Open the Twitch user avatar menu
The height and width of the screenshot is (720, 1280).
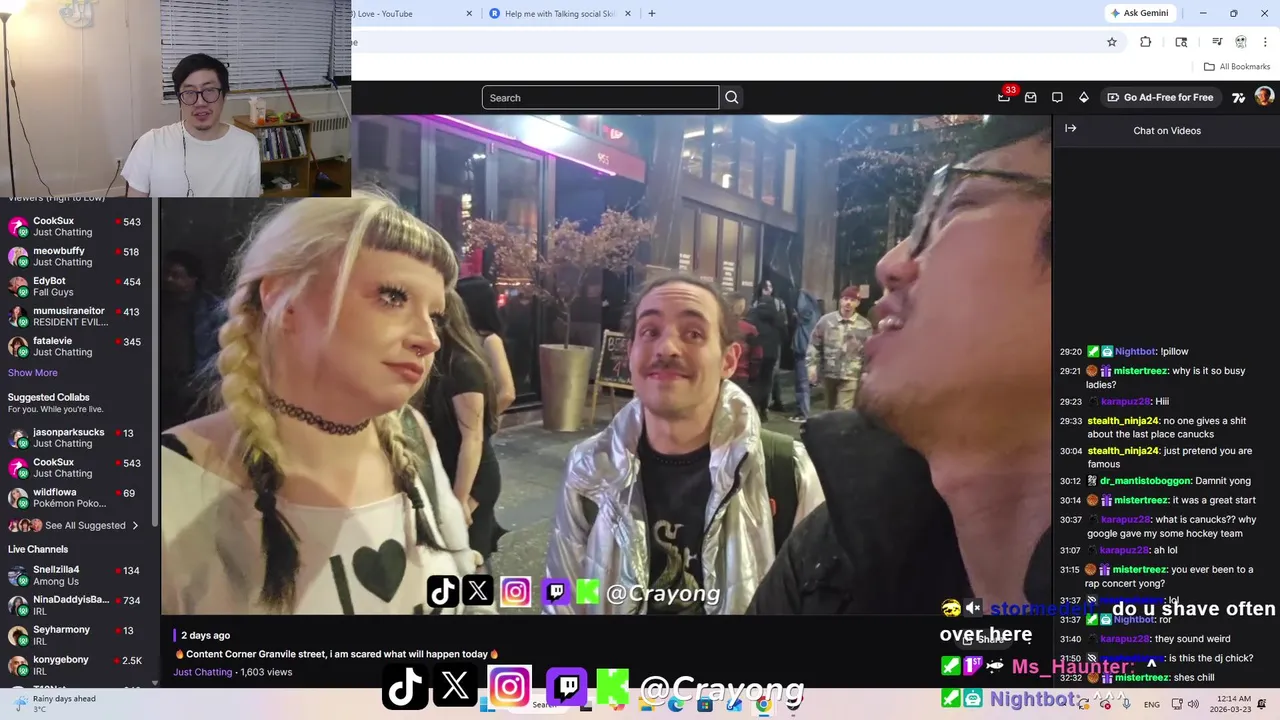pos(1264,96)
